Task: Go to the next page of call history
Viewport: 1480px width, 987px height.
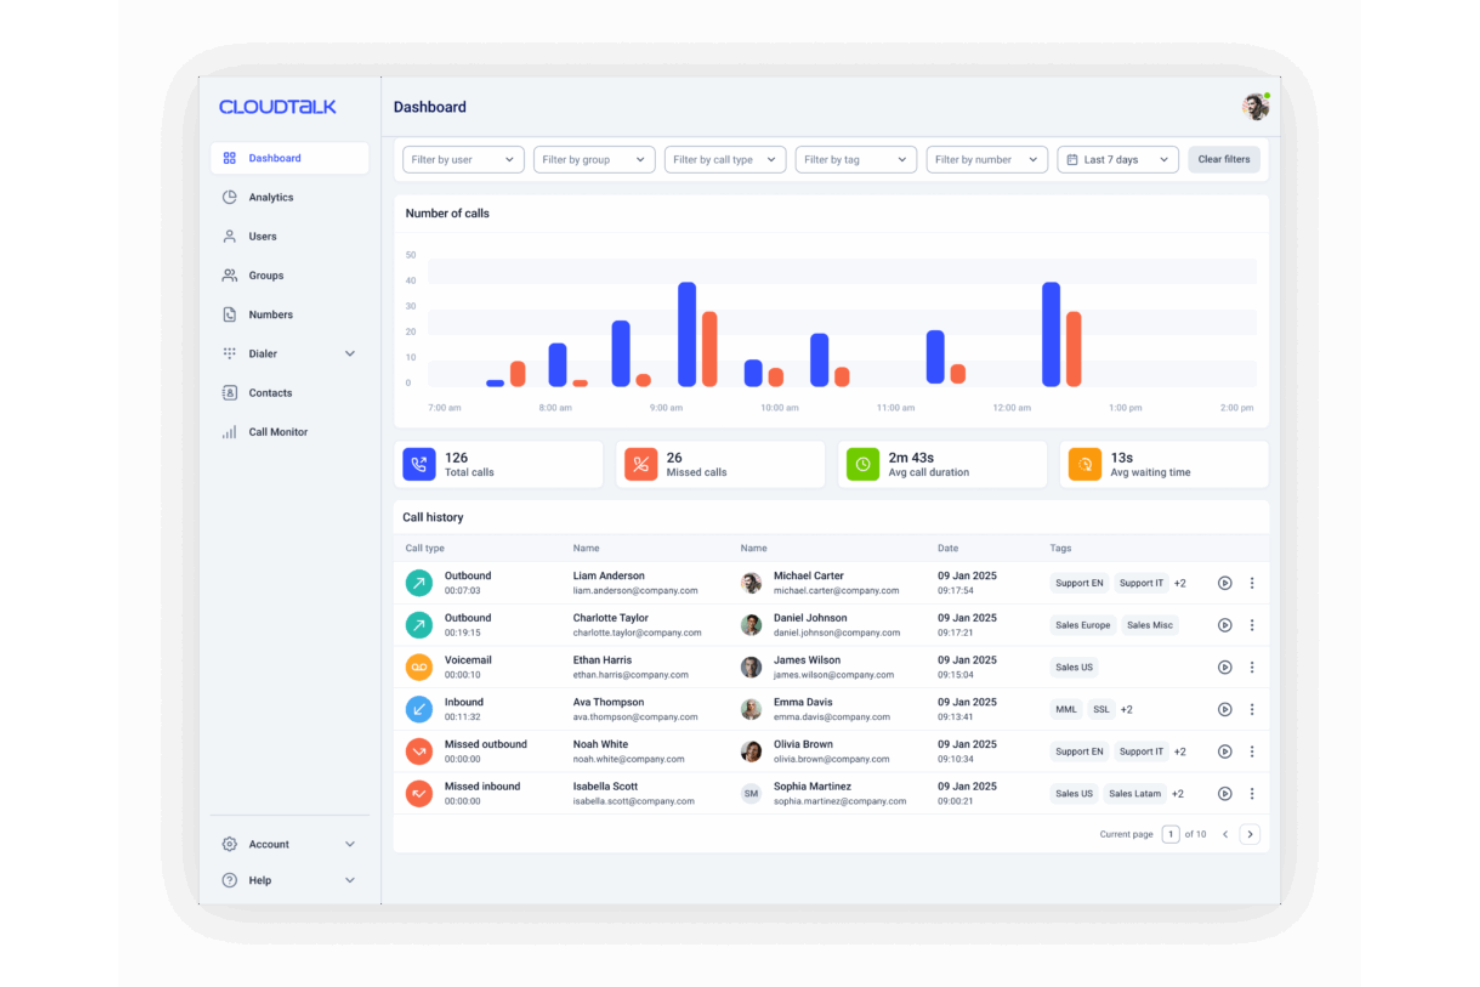Action: point(1250,833)
